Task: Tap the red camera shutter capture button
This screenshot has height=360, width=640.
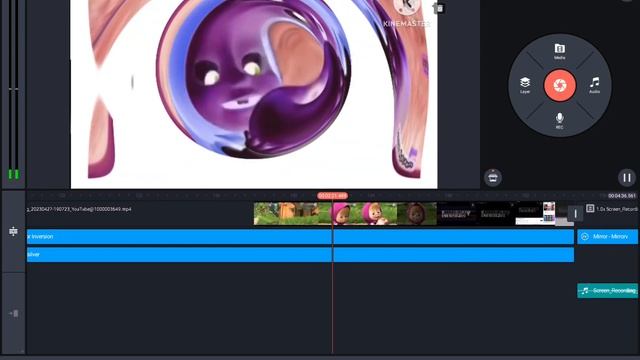Action: (560, 85)
